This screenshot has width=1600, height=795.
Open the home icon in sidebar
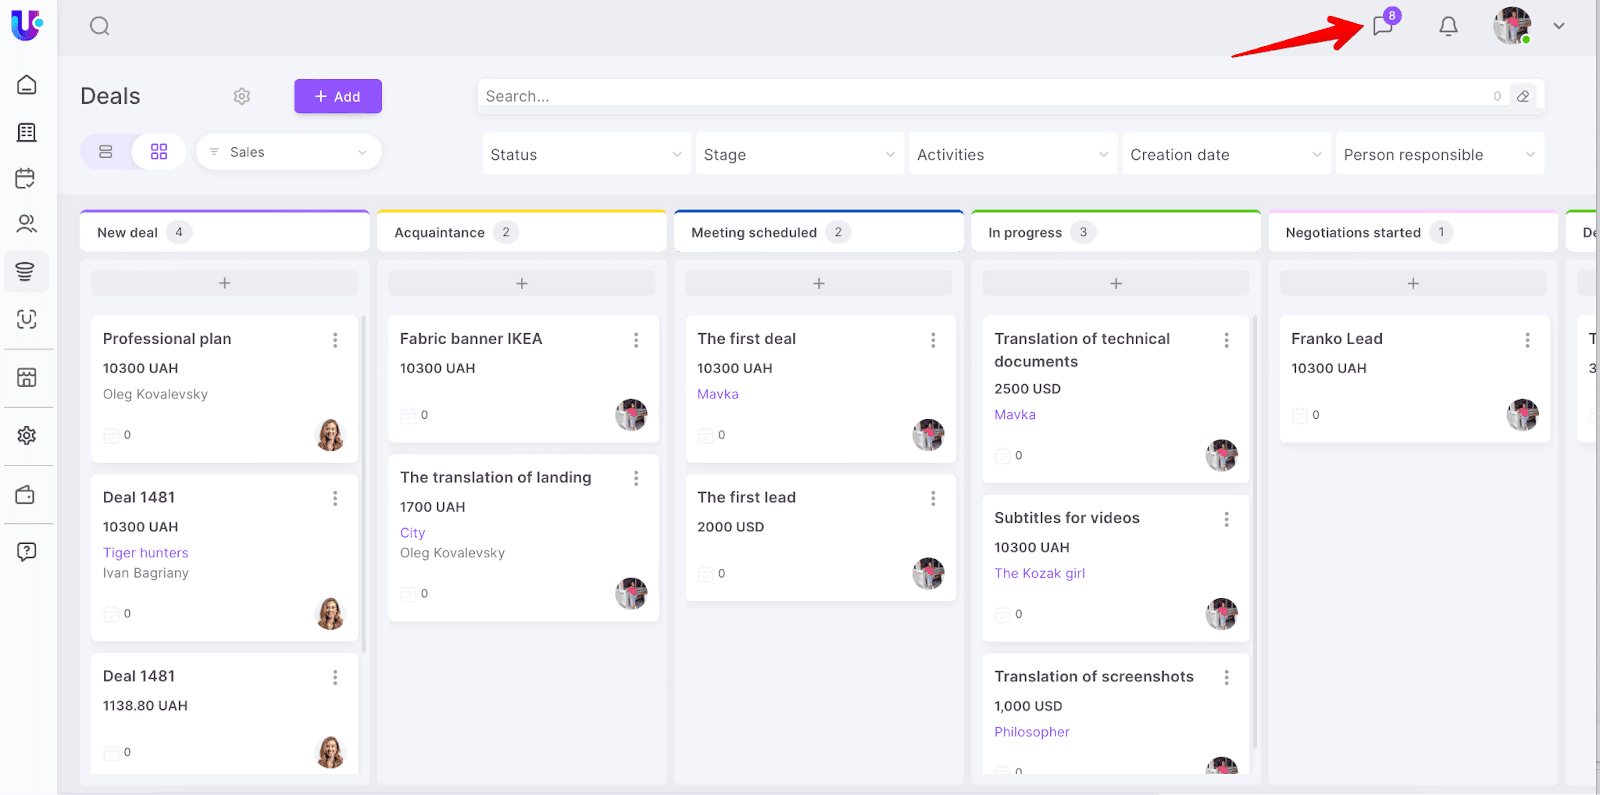(x=27, y=85)
